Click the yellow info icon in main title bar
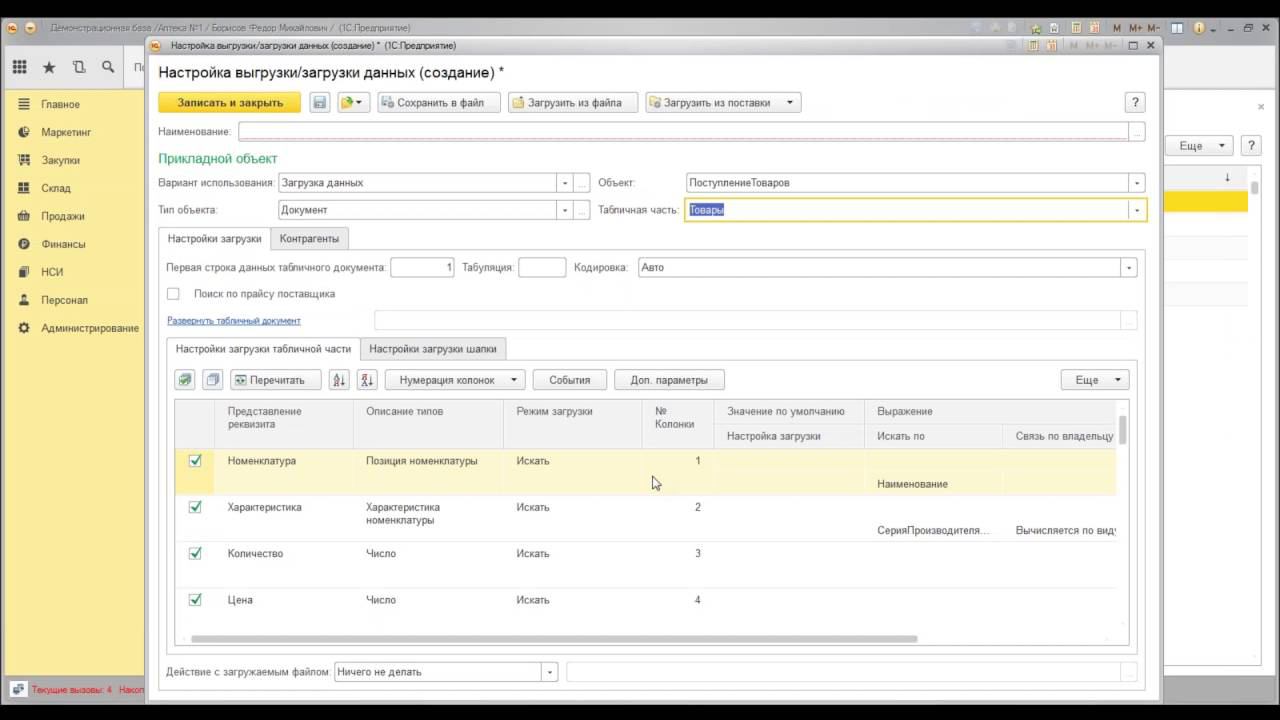This screenshot has height=720, width=1280. [x=1201, y=28]
